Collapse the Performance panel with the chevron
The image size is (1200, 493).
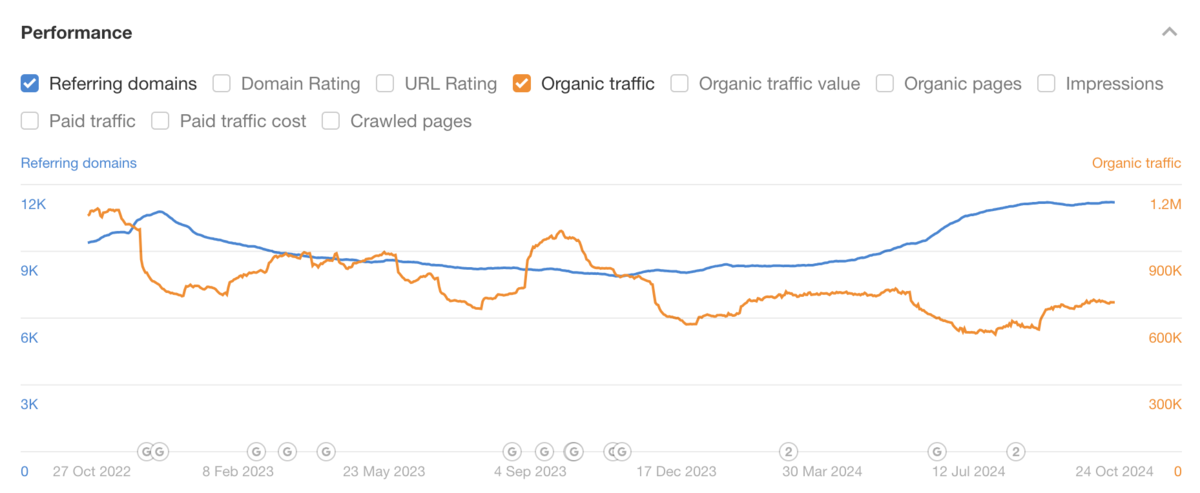(x=1169, y=33)
